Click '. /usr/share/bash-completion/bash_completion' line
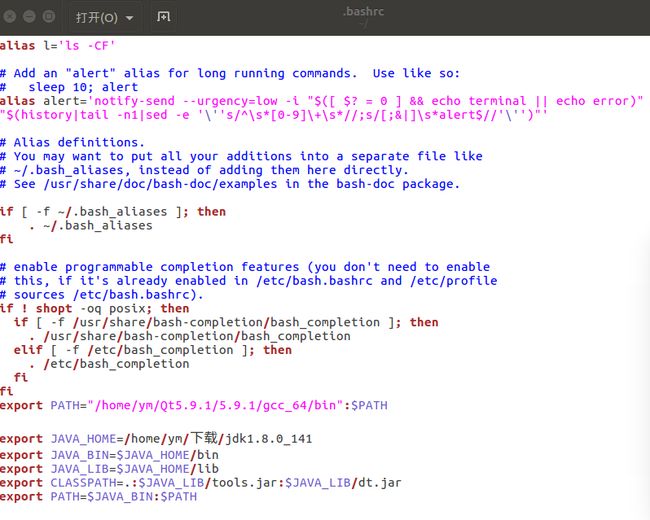650x520 pixels. [190, 336]
